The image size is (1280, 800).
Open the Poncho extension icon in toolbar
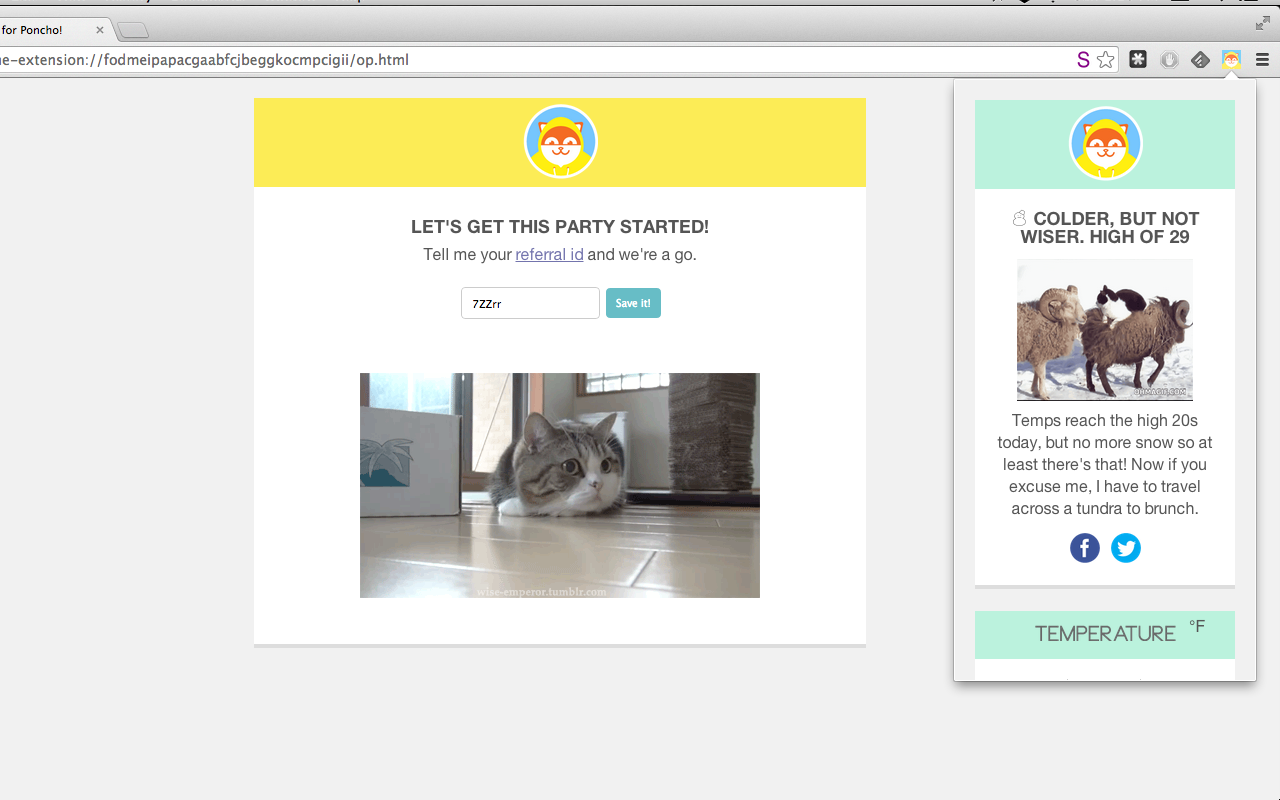point(1231,60)
